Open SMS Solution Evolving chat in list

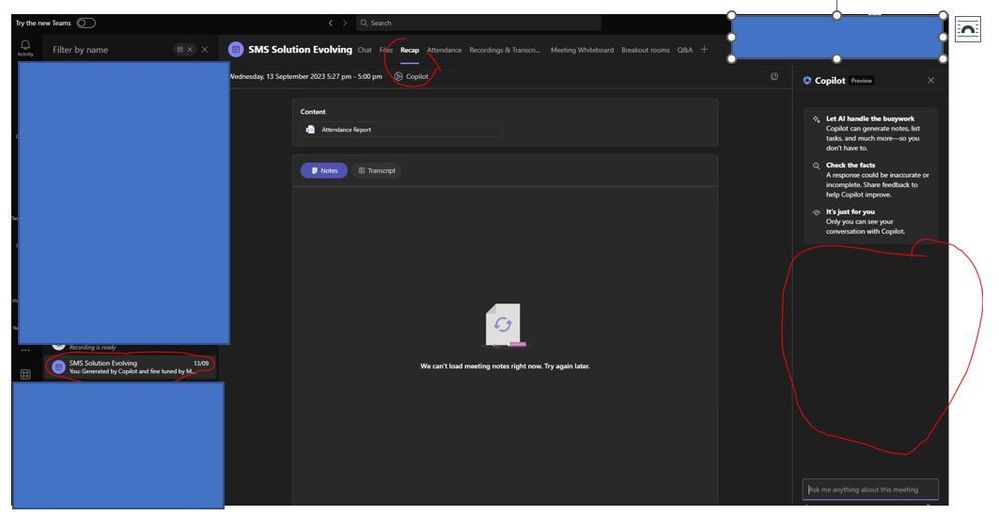tap(131, 367)
